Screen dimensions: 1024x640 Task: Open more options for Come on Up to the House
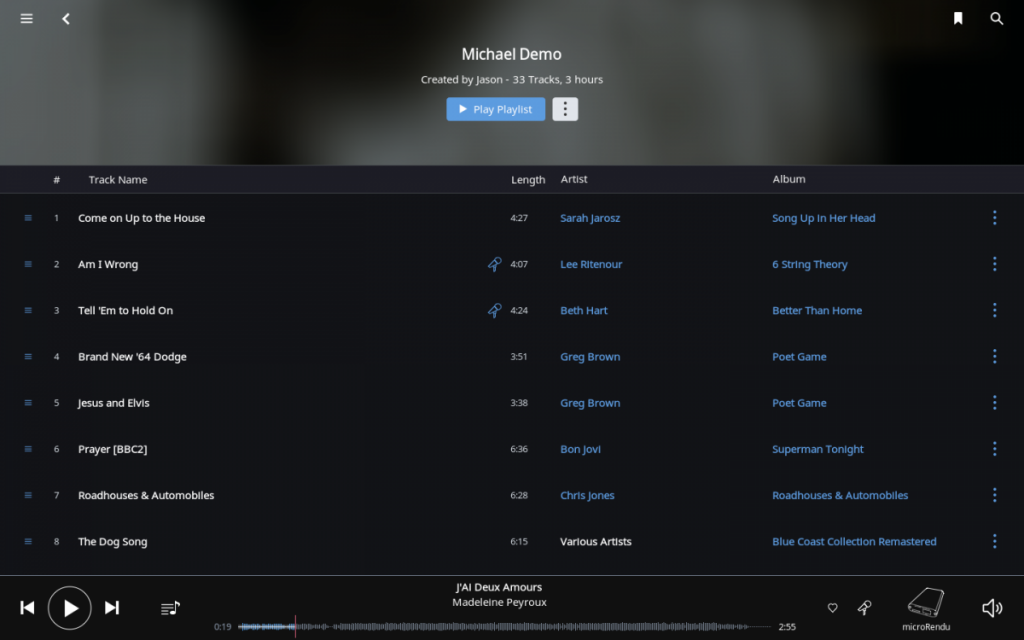[x=994, y=218]
